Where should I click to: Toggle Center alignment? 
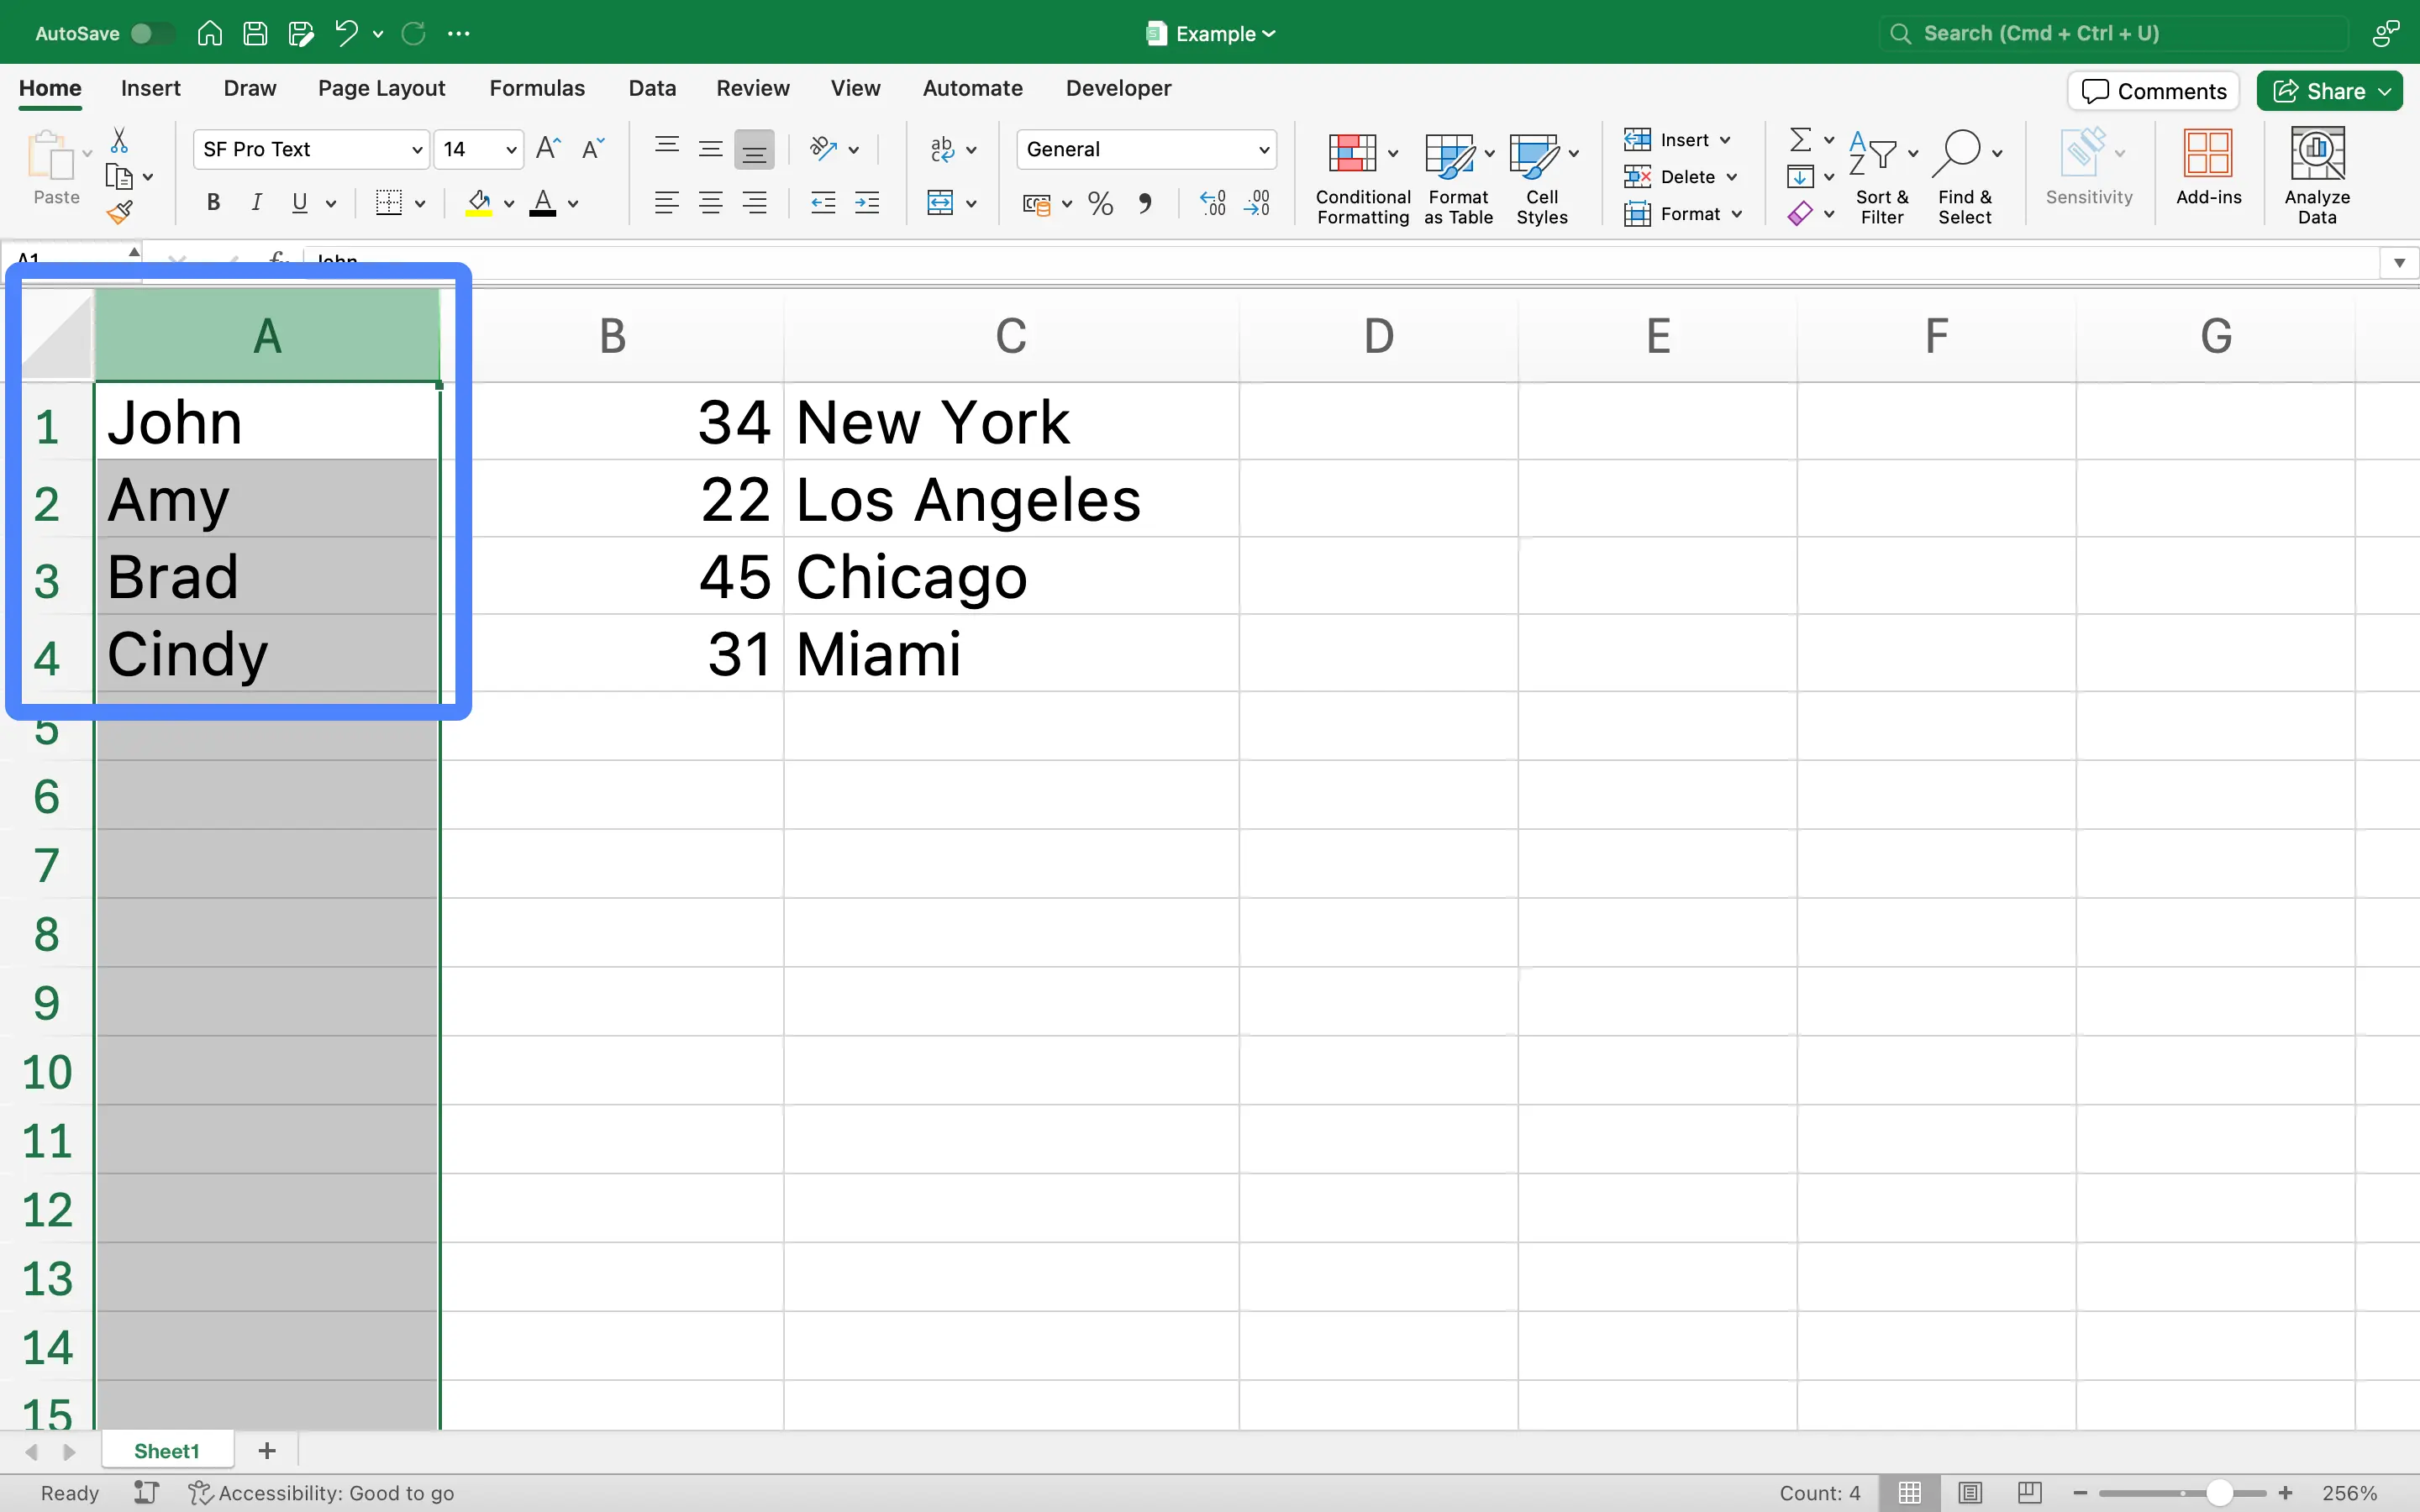pyautogui.click(x=711, y=203)
